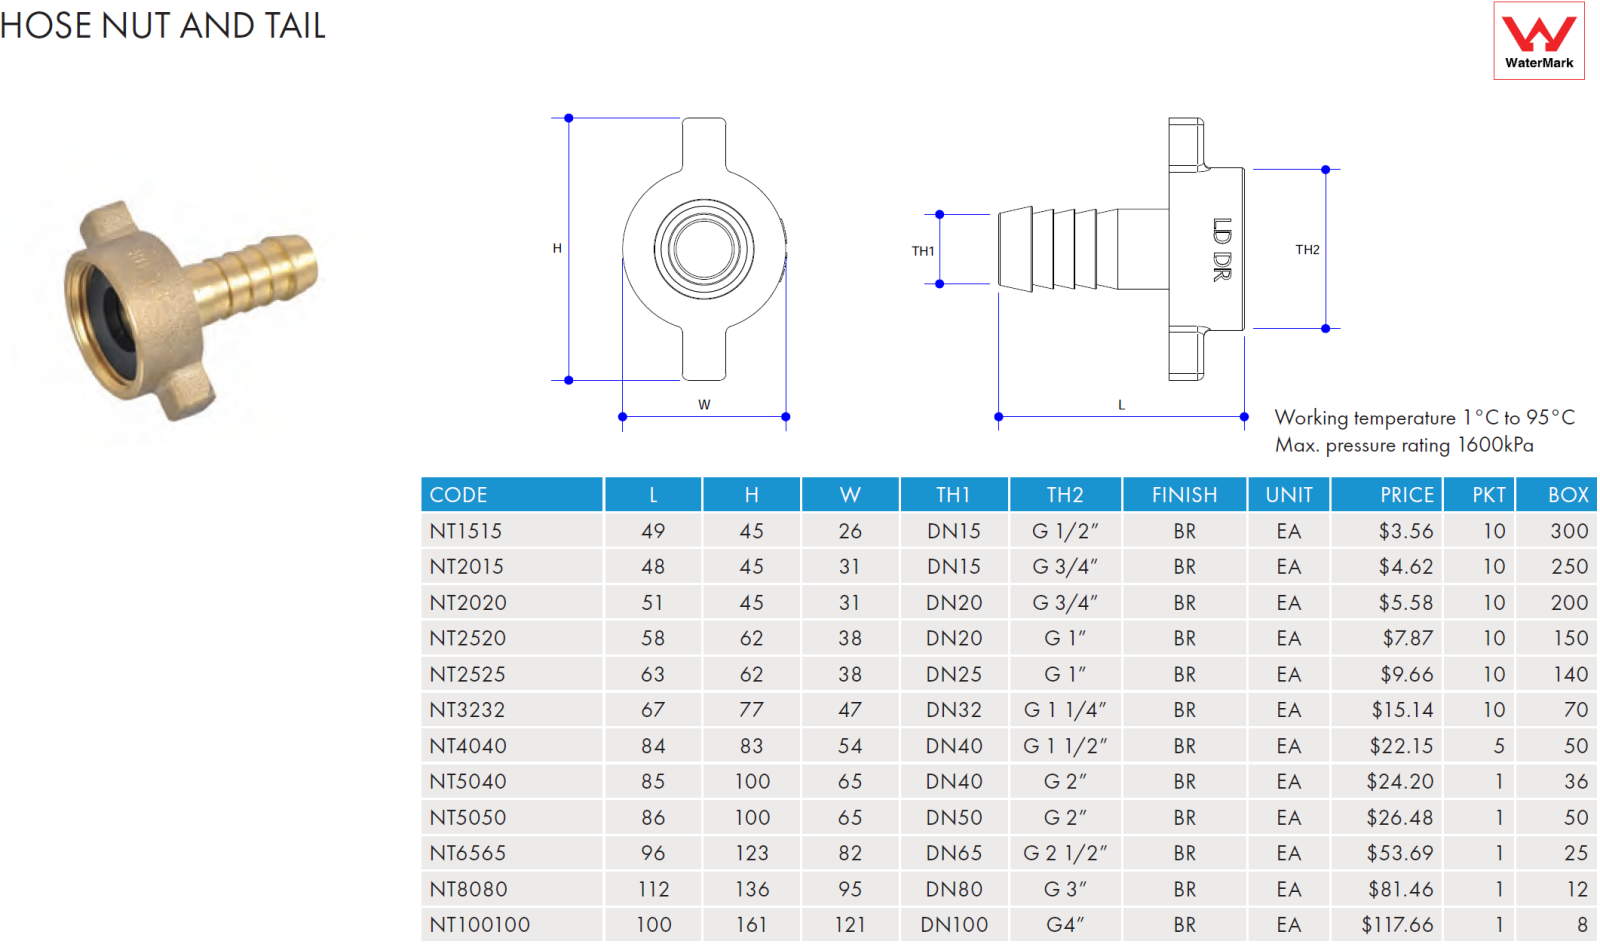Click the $5.58 price for NT2020
This screenshot has width=1600, height=944.
(1406, 603)
